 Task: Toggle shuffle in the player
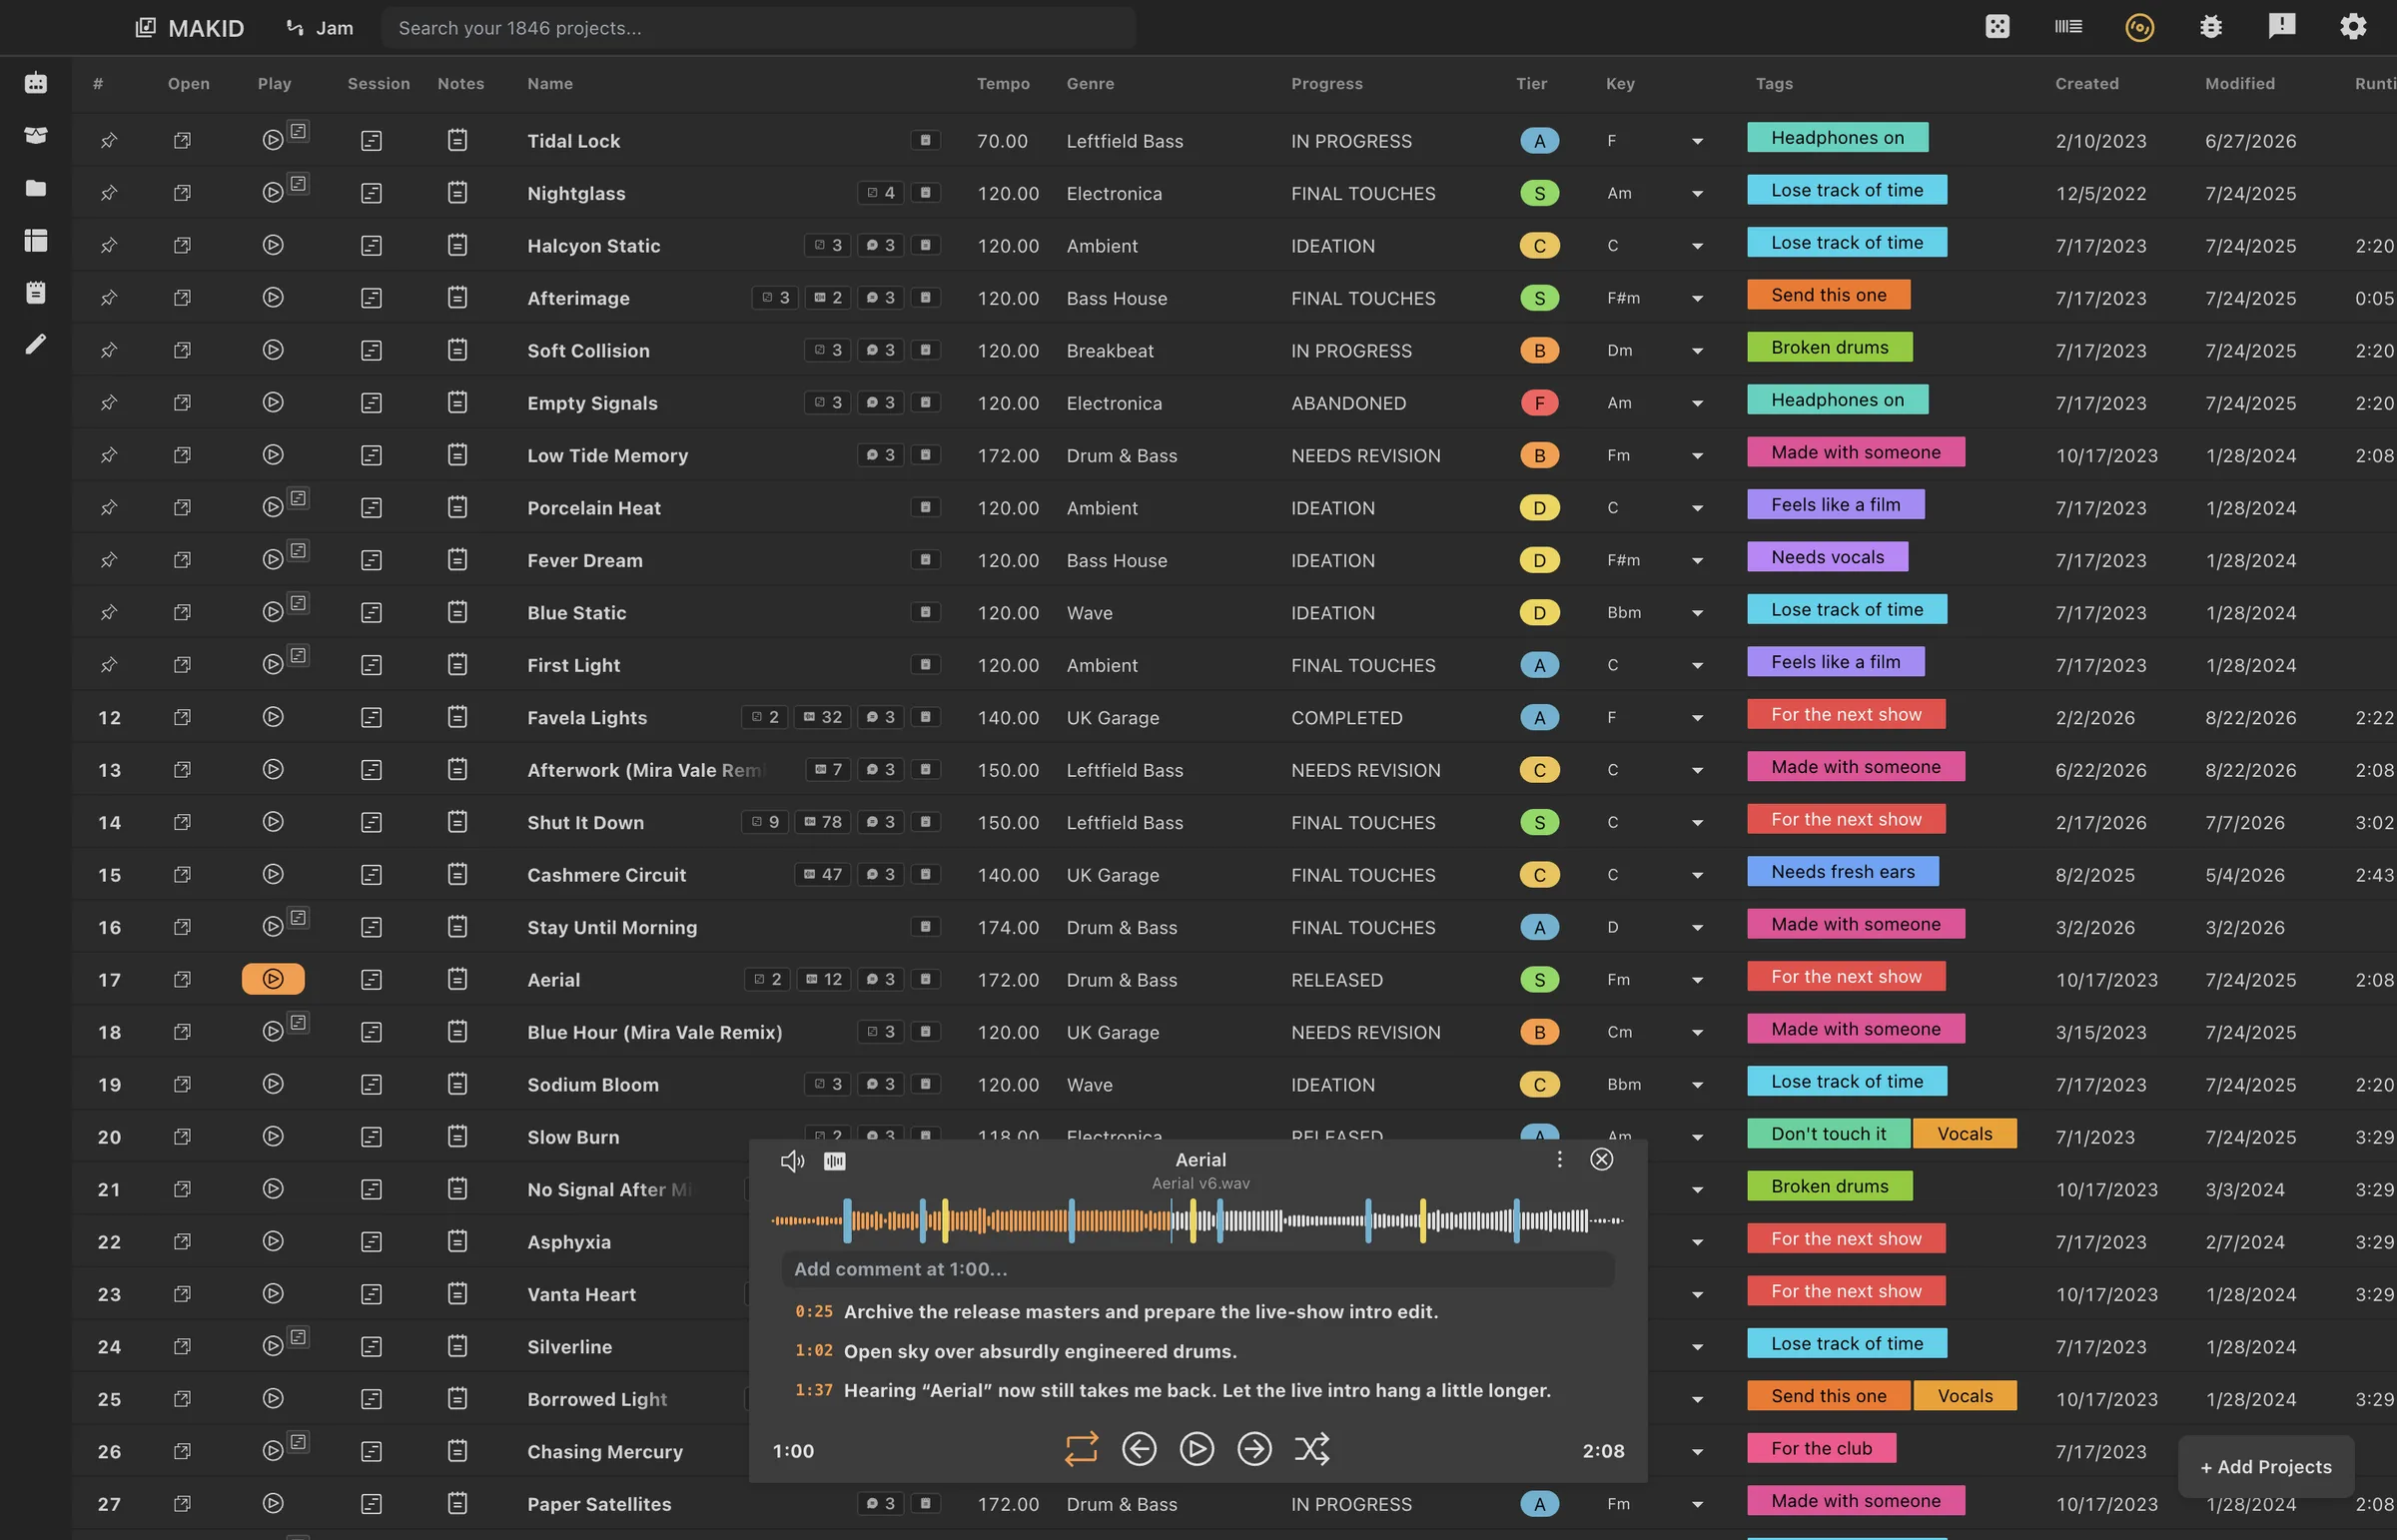1312,1449
